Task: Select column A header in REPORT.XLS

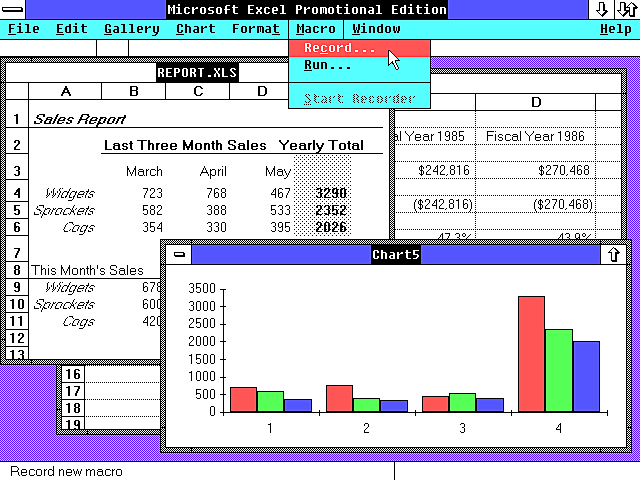Action: [65, 91]
